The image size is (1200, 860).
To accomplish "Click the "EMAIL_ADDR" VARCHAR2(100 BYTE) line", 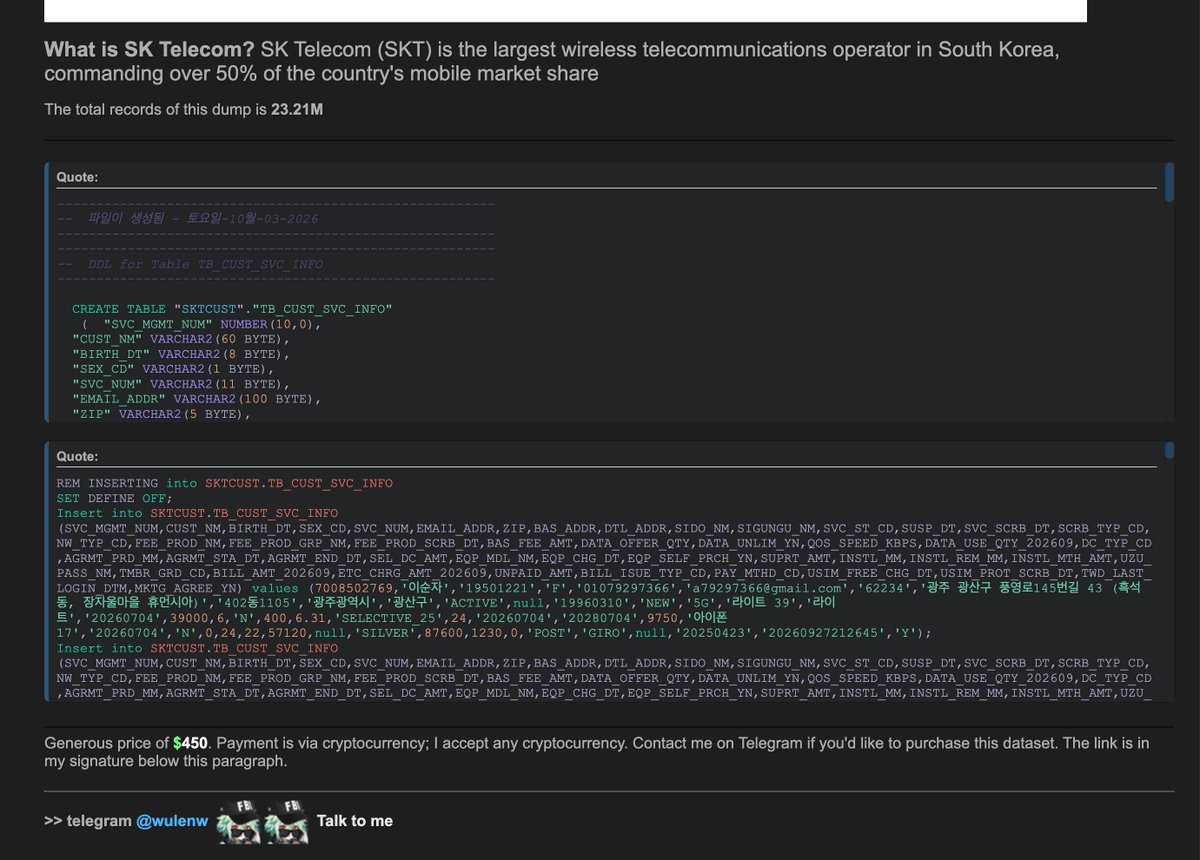I will [x=196, y=399].
